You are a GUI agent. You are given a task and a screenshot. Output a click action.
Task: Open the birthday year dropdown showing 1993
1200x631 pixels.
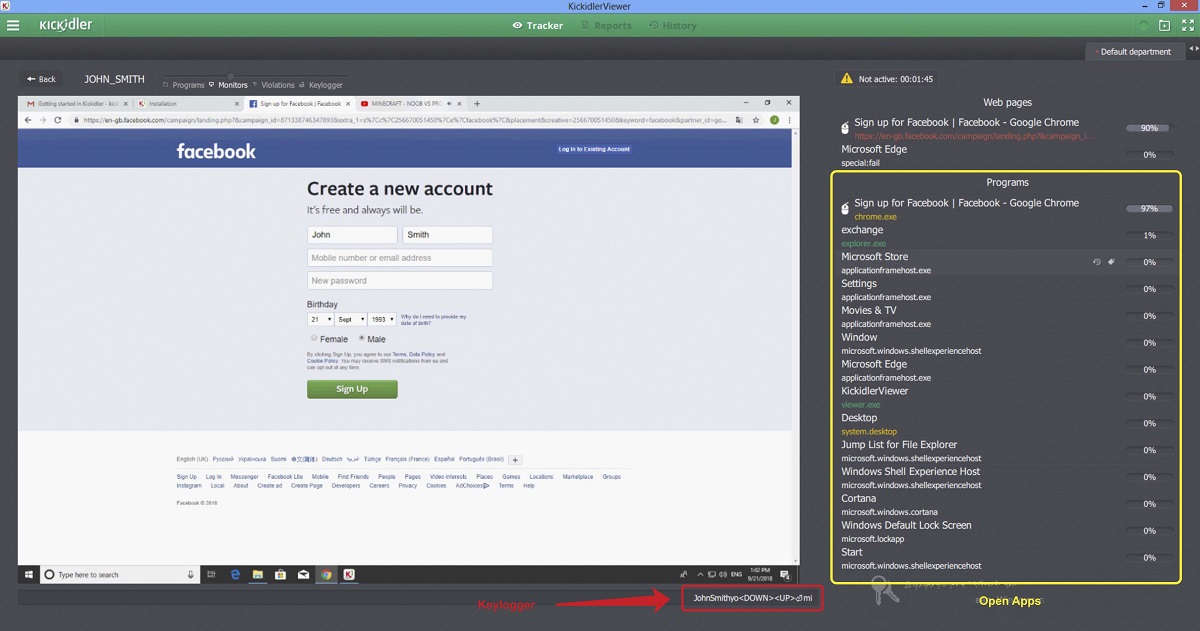(382, 319)
